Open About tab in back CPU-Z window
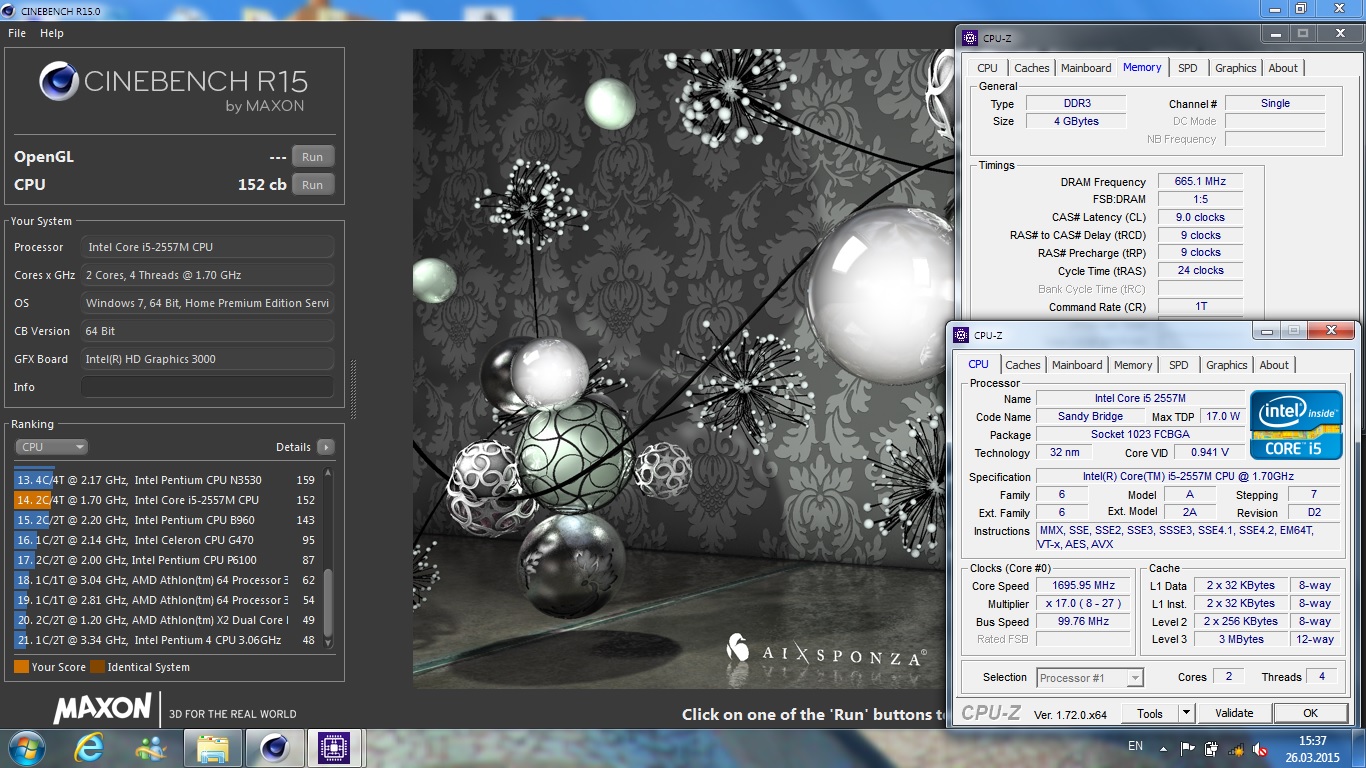Viewport: 1366px width, 768px height. pyautogui.click(x=1283, y=68)
